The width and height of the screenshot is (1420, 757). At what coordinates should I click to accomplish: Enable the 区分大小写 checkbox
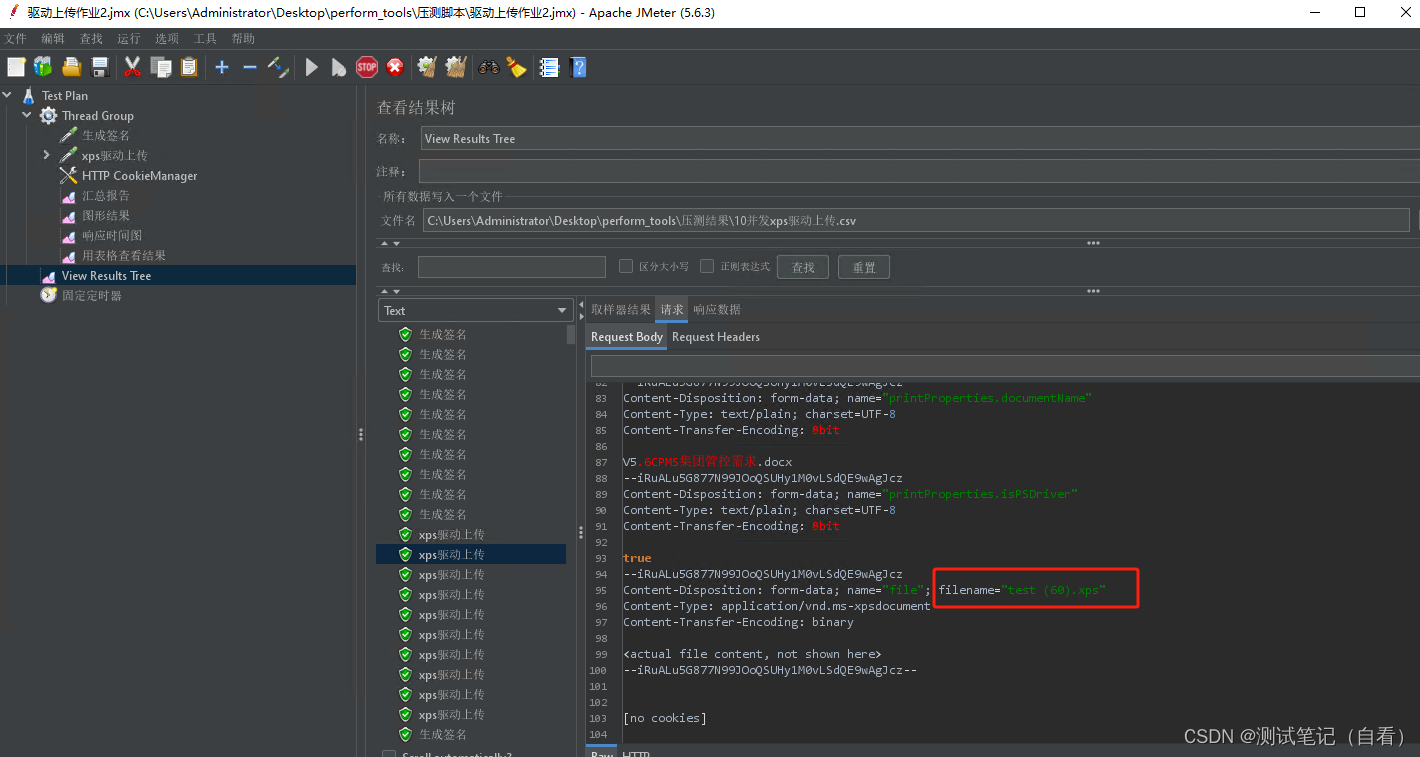coord(626,266)
